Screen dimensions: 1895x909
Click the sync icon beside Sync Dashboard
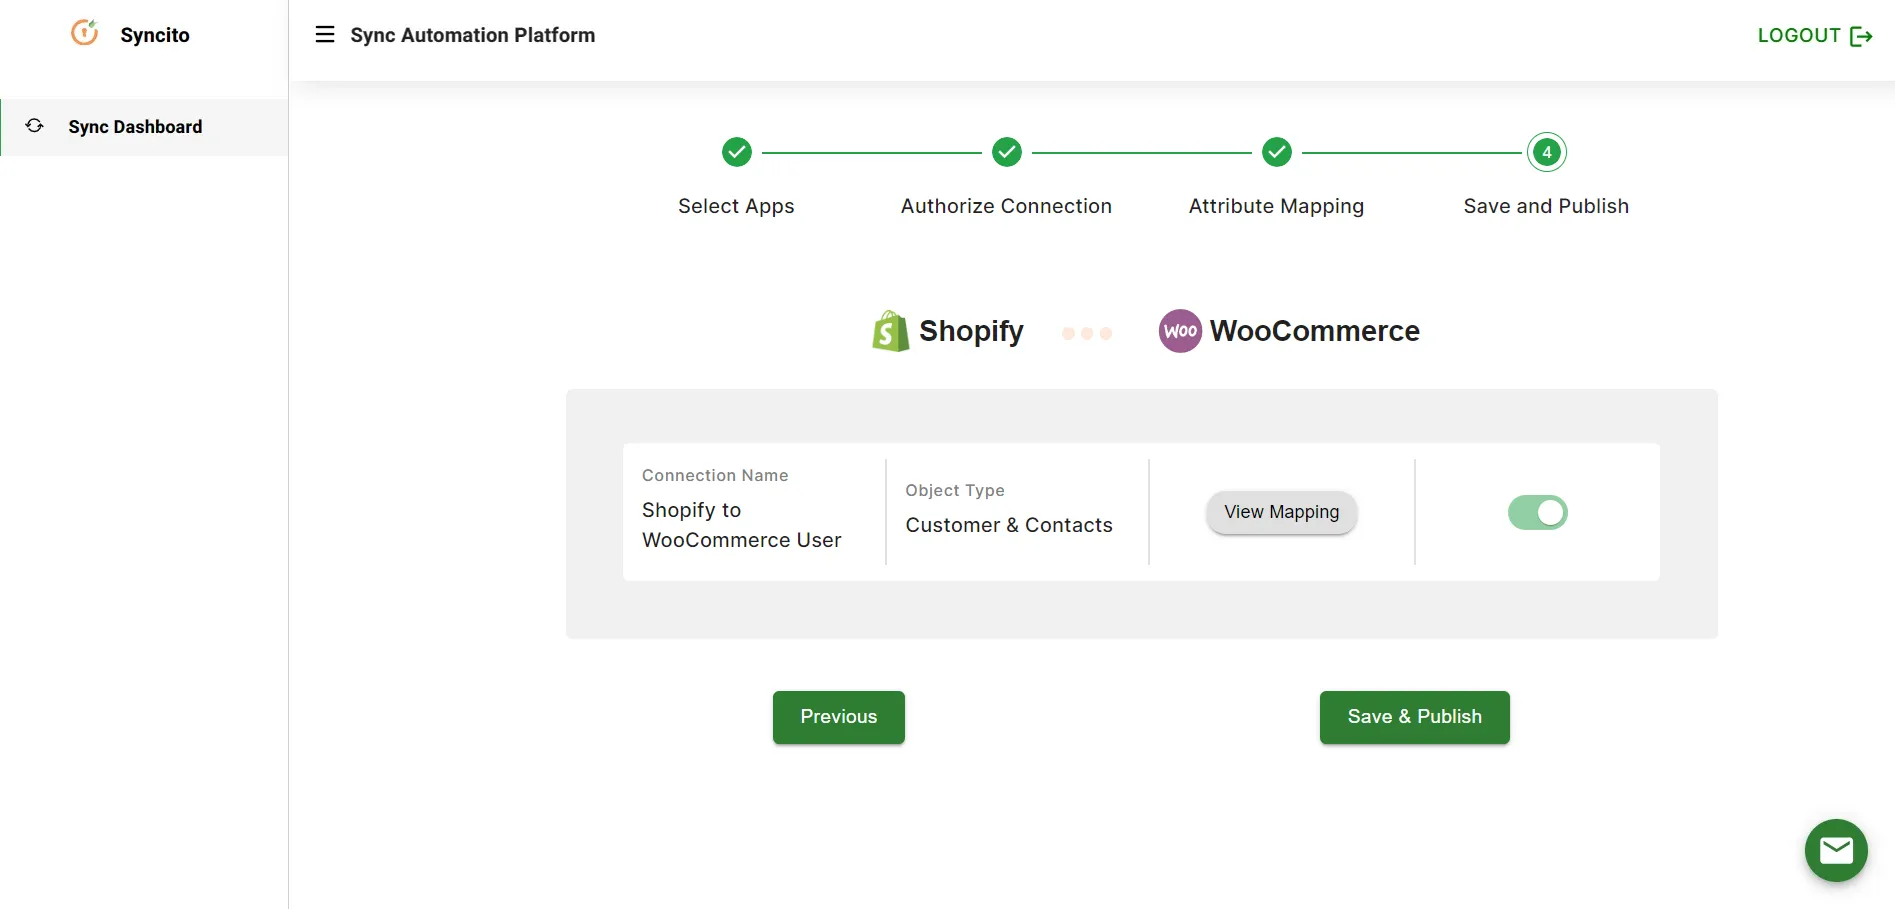tap(34, 126)
